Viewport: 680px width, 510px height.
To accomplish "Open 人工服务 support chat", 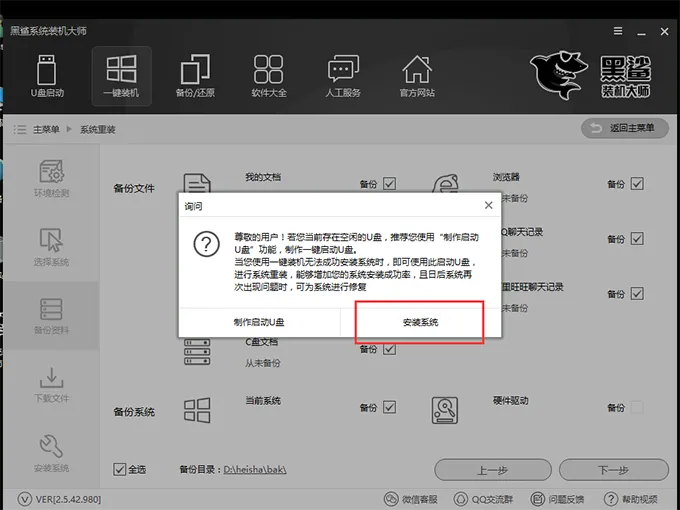I will click(x=343, y=76).
